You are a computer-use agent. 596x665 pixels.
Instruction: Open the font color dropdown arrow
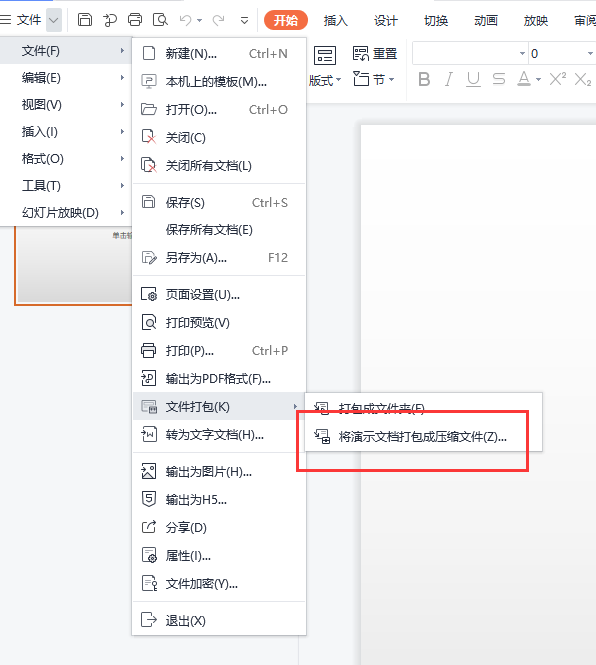pos(538,79)
